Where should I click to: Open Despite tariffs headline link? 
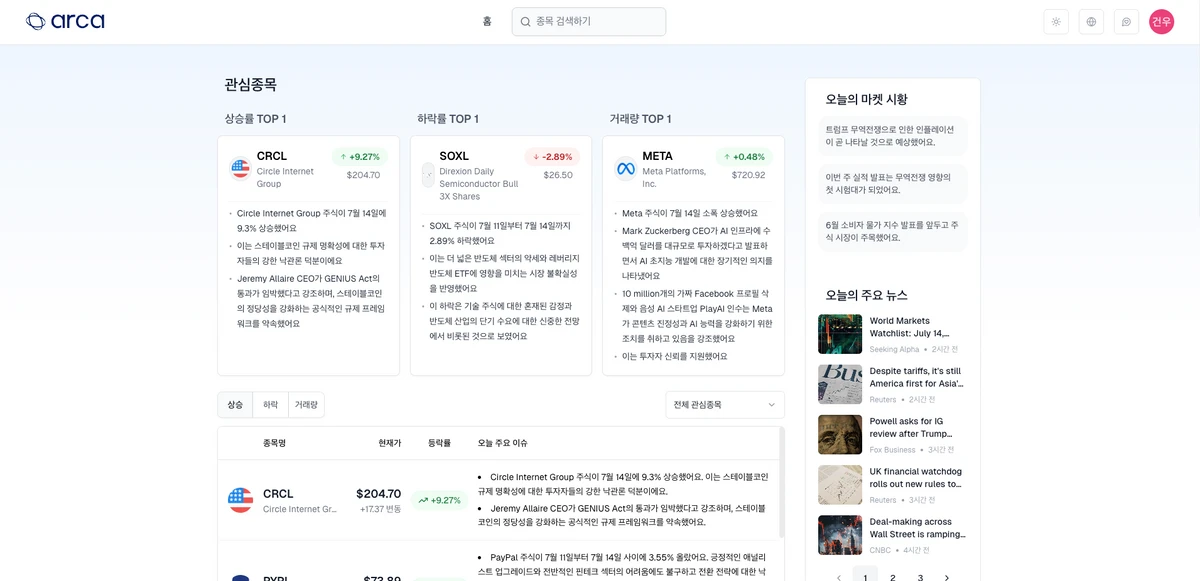pyautogui.click(x=916, y=377)
